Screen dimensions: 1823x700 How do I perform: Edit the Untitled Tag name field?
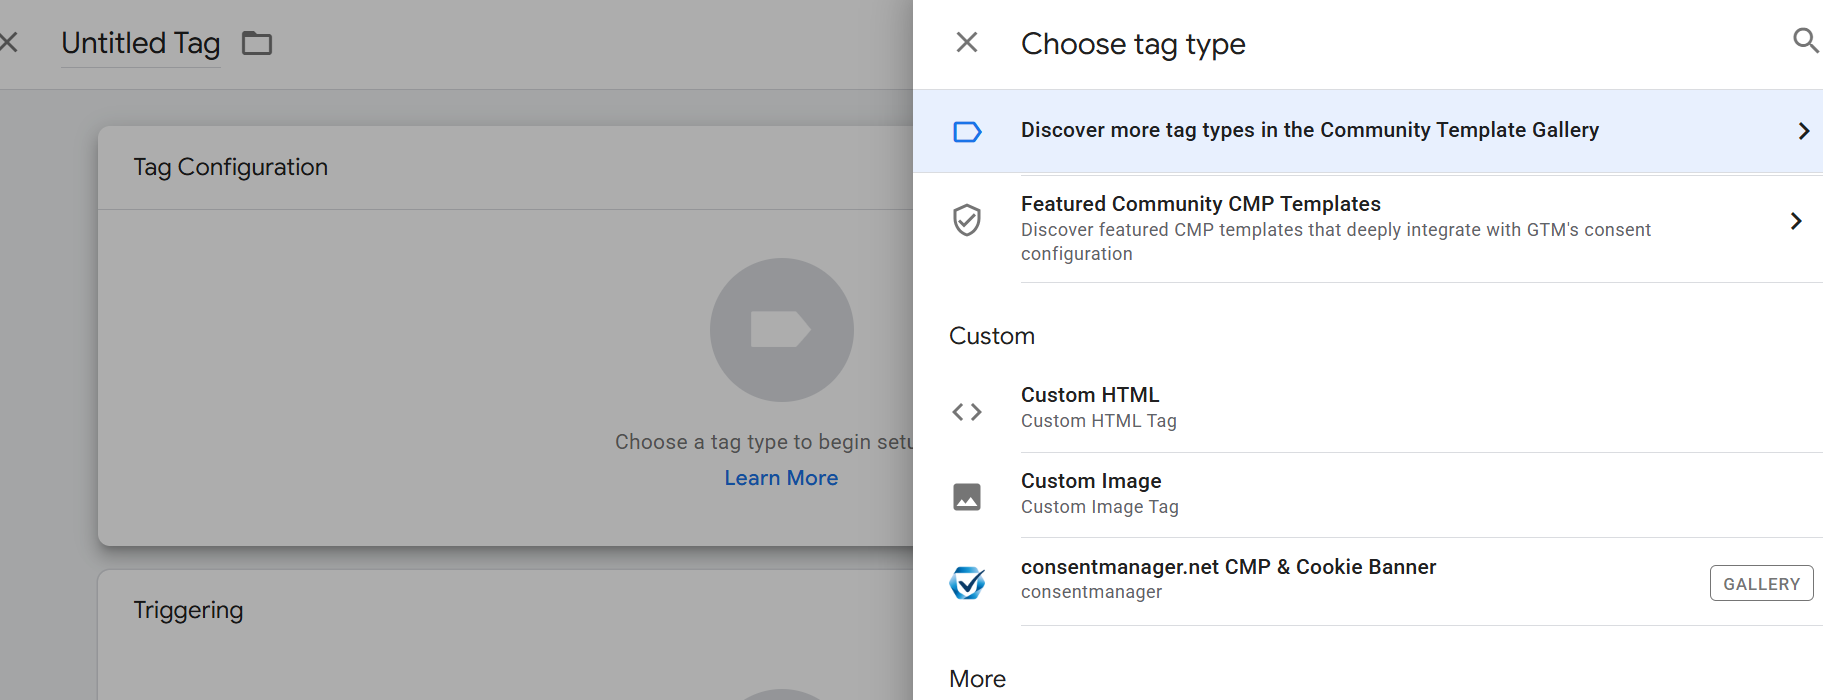pyautogui.click(x=141, y=43)
